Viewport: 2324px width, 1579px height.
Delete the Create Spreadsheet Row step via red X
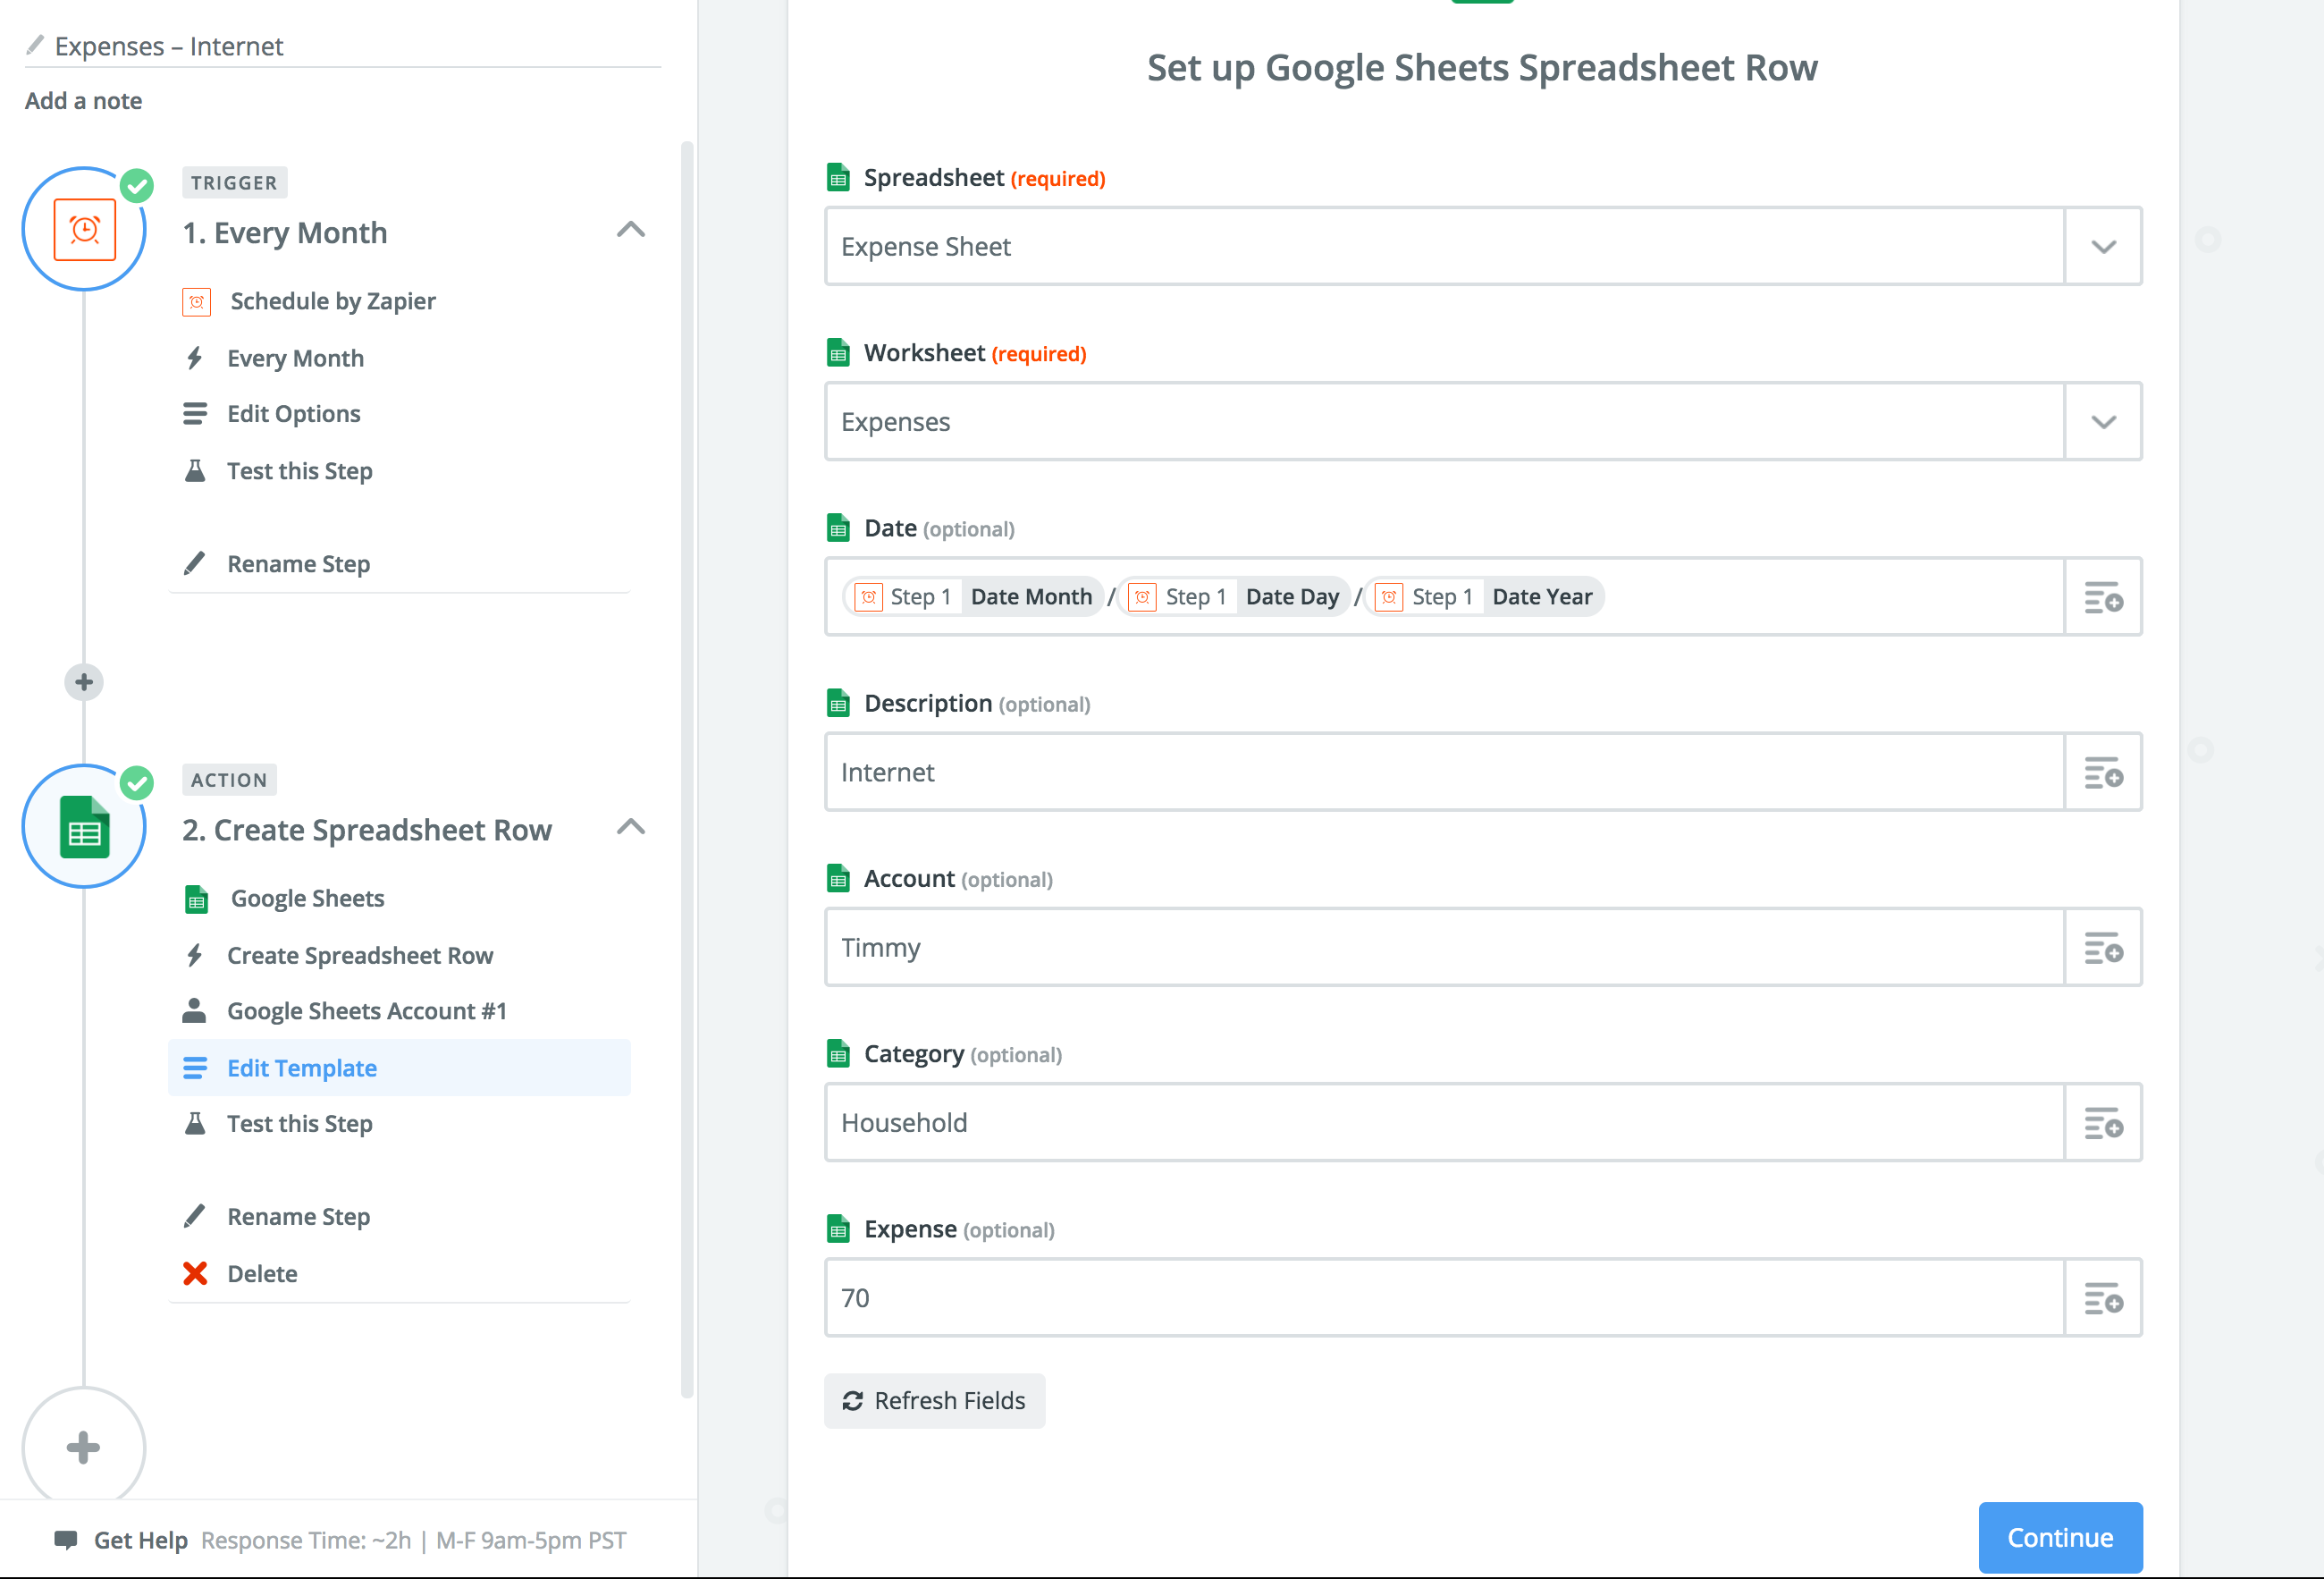pyautogui.click(x=193, y=1273)
